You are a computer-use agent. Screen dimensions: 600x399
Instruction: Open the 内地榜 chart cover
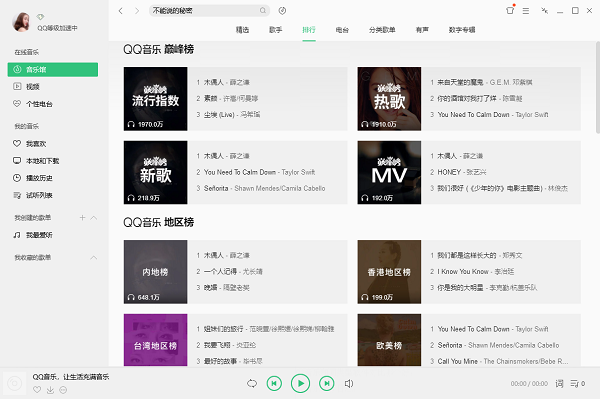coord(155,272)
